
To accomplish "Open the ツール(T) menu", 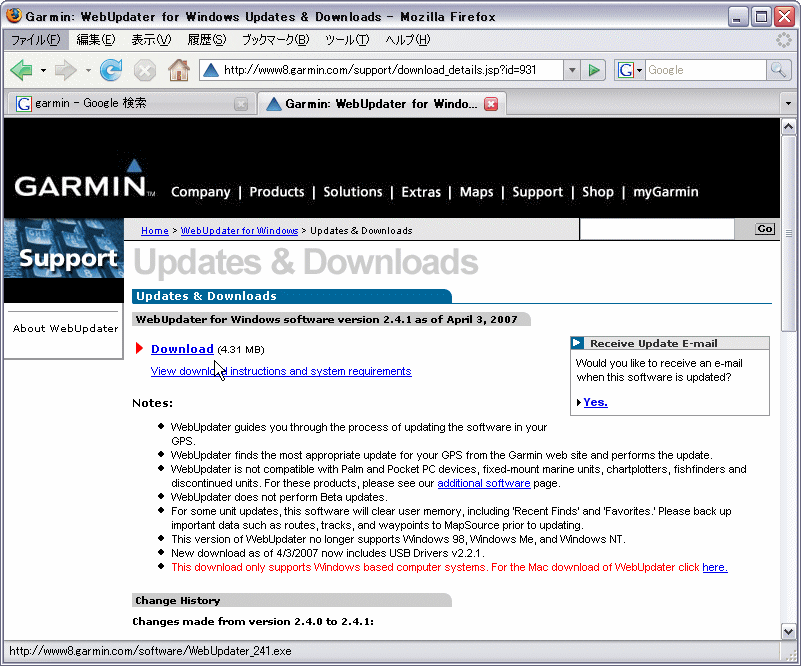I will pos(347,40).
